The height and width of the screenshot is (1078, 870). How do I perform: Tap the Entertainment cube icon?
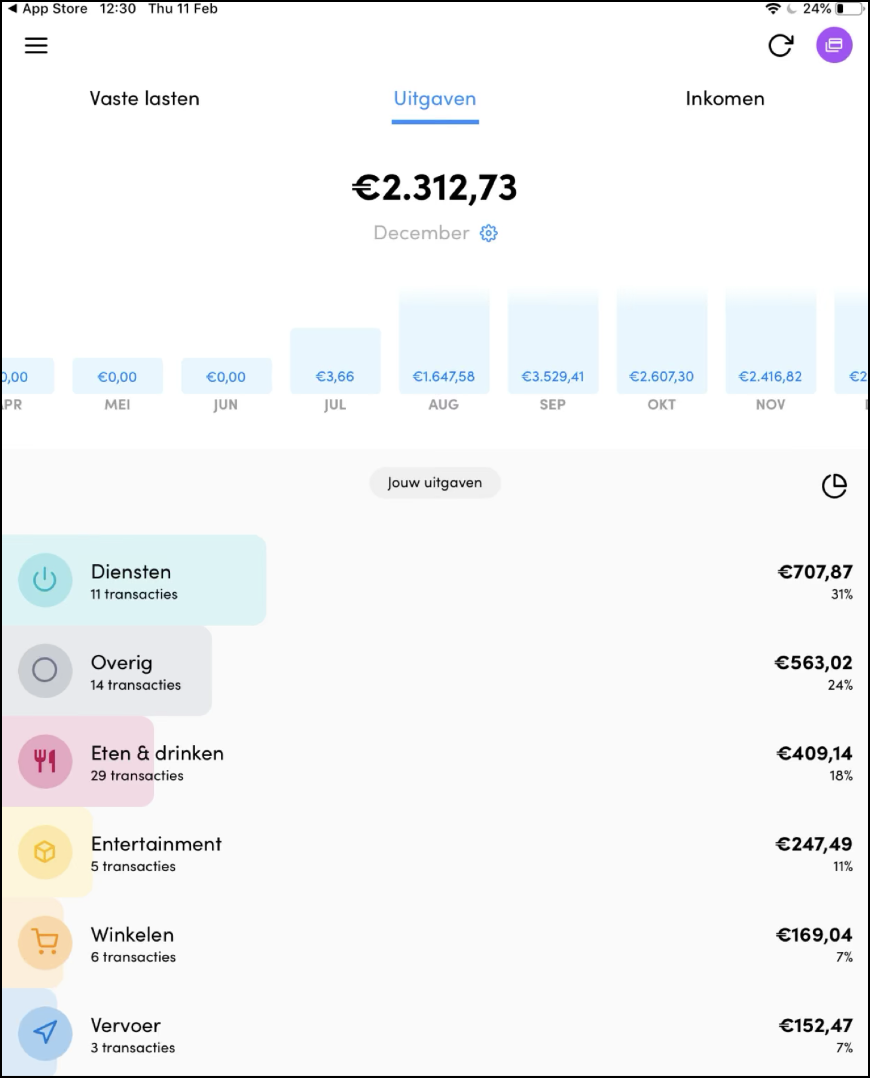pyautogui.click(x=45, y=852)
